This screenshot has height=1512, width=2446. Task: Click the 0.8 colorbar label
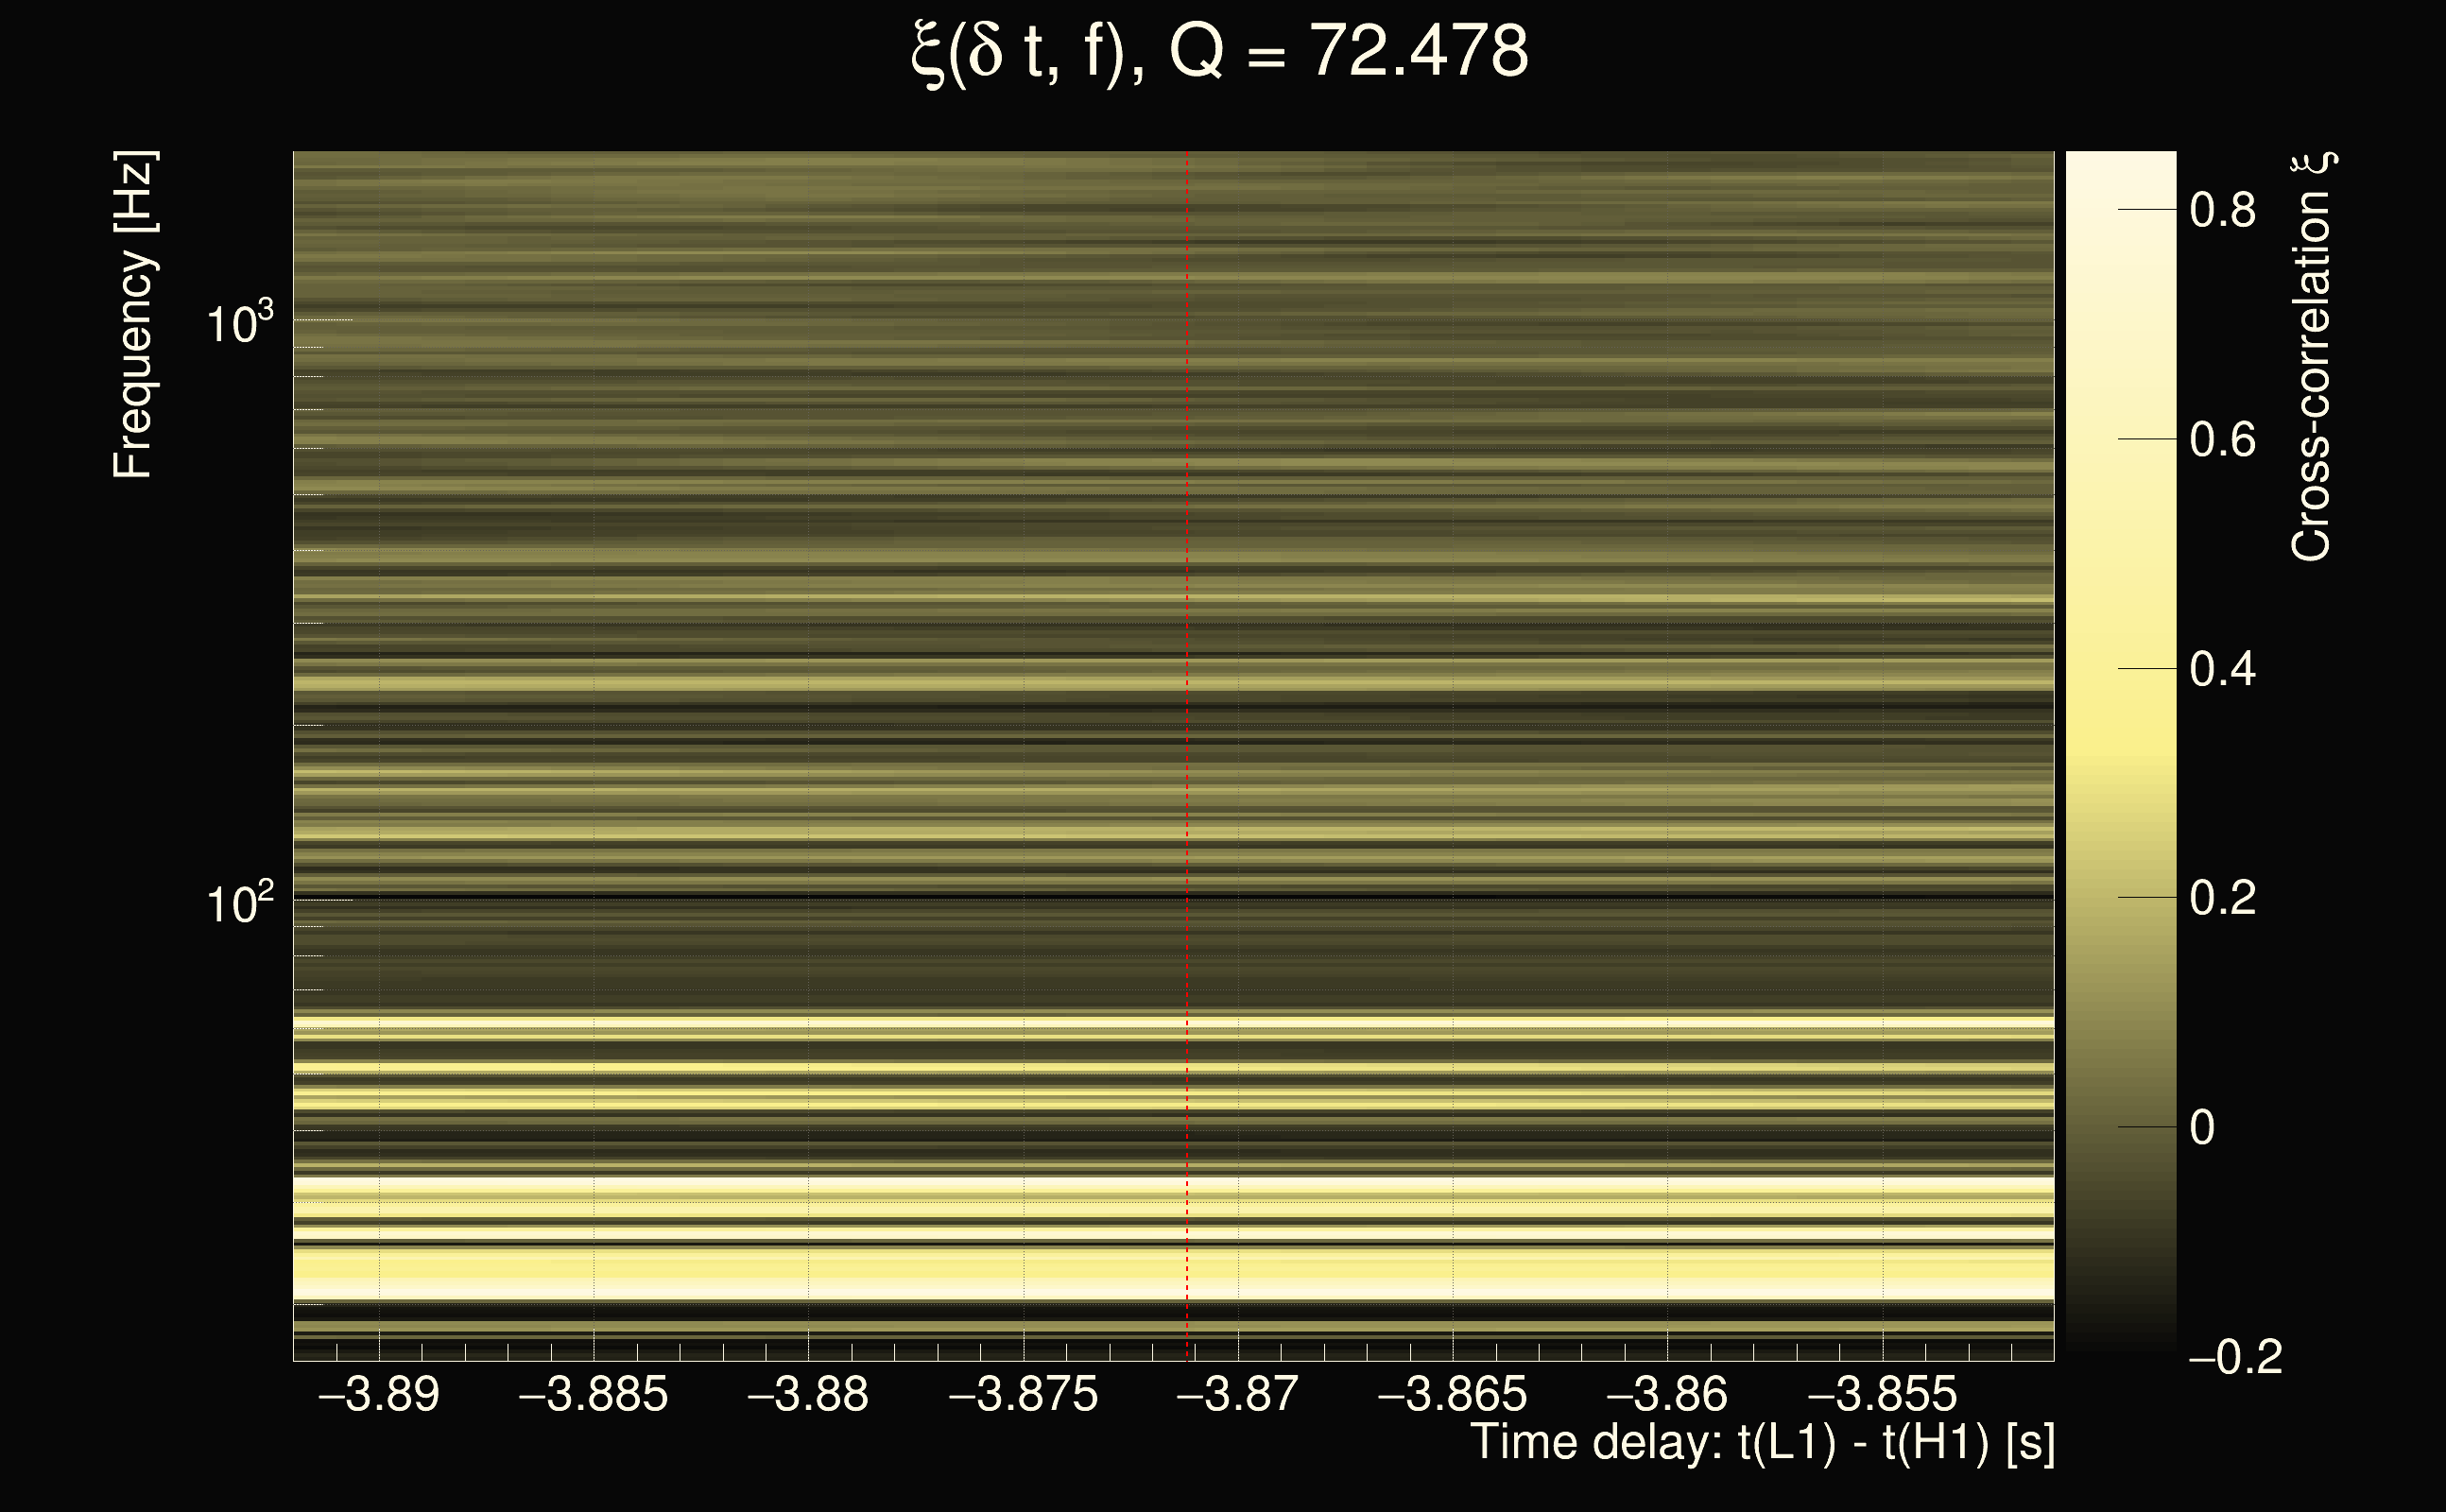(2222, 210)
